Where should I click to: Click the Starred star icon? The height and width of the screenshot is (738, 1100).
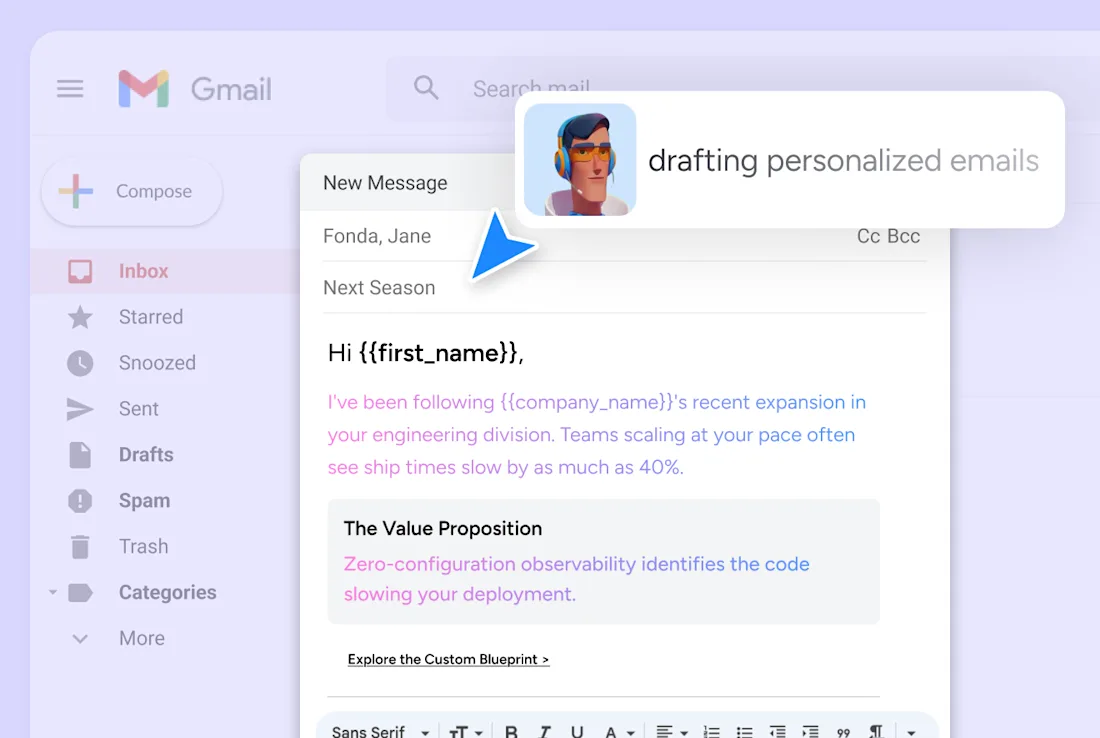click(80, 317)
